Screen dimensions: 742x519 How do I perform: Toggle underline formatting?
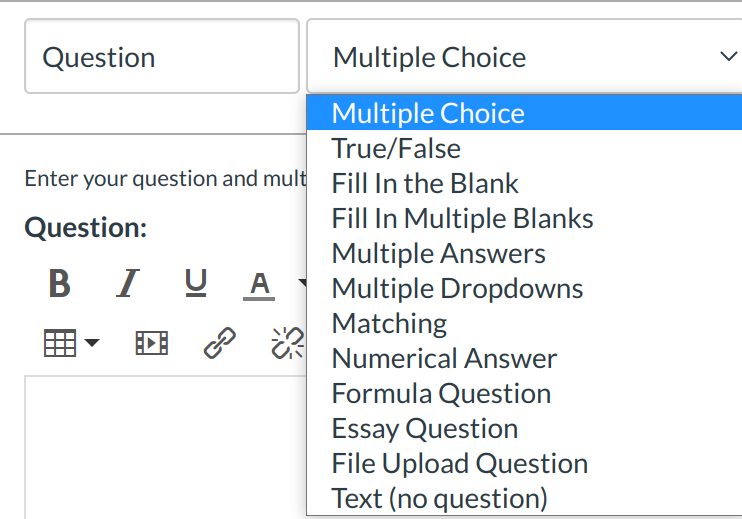pos(196,285)
